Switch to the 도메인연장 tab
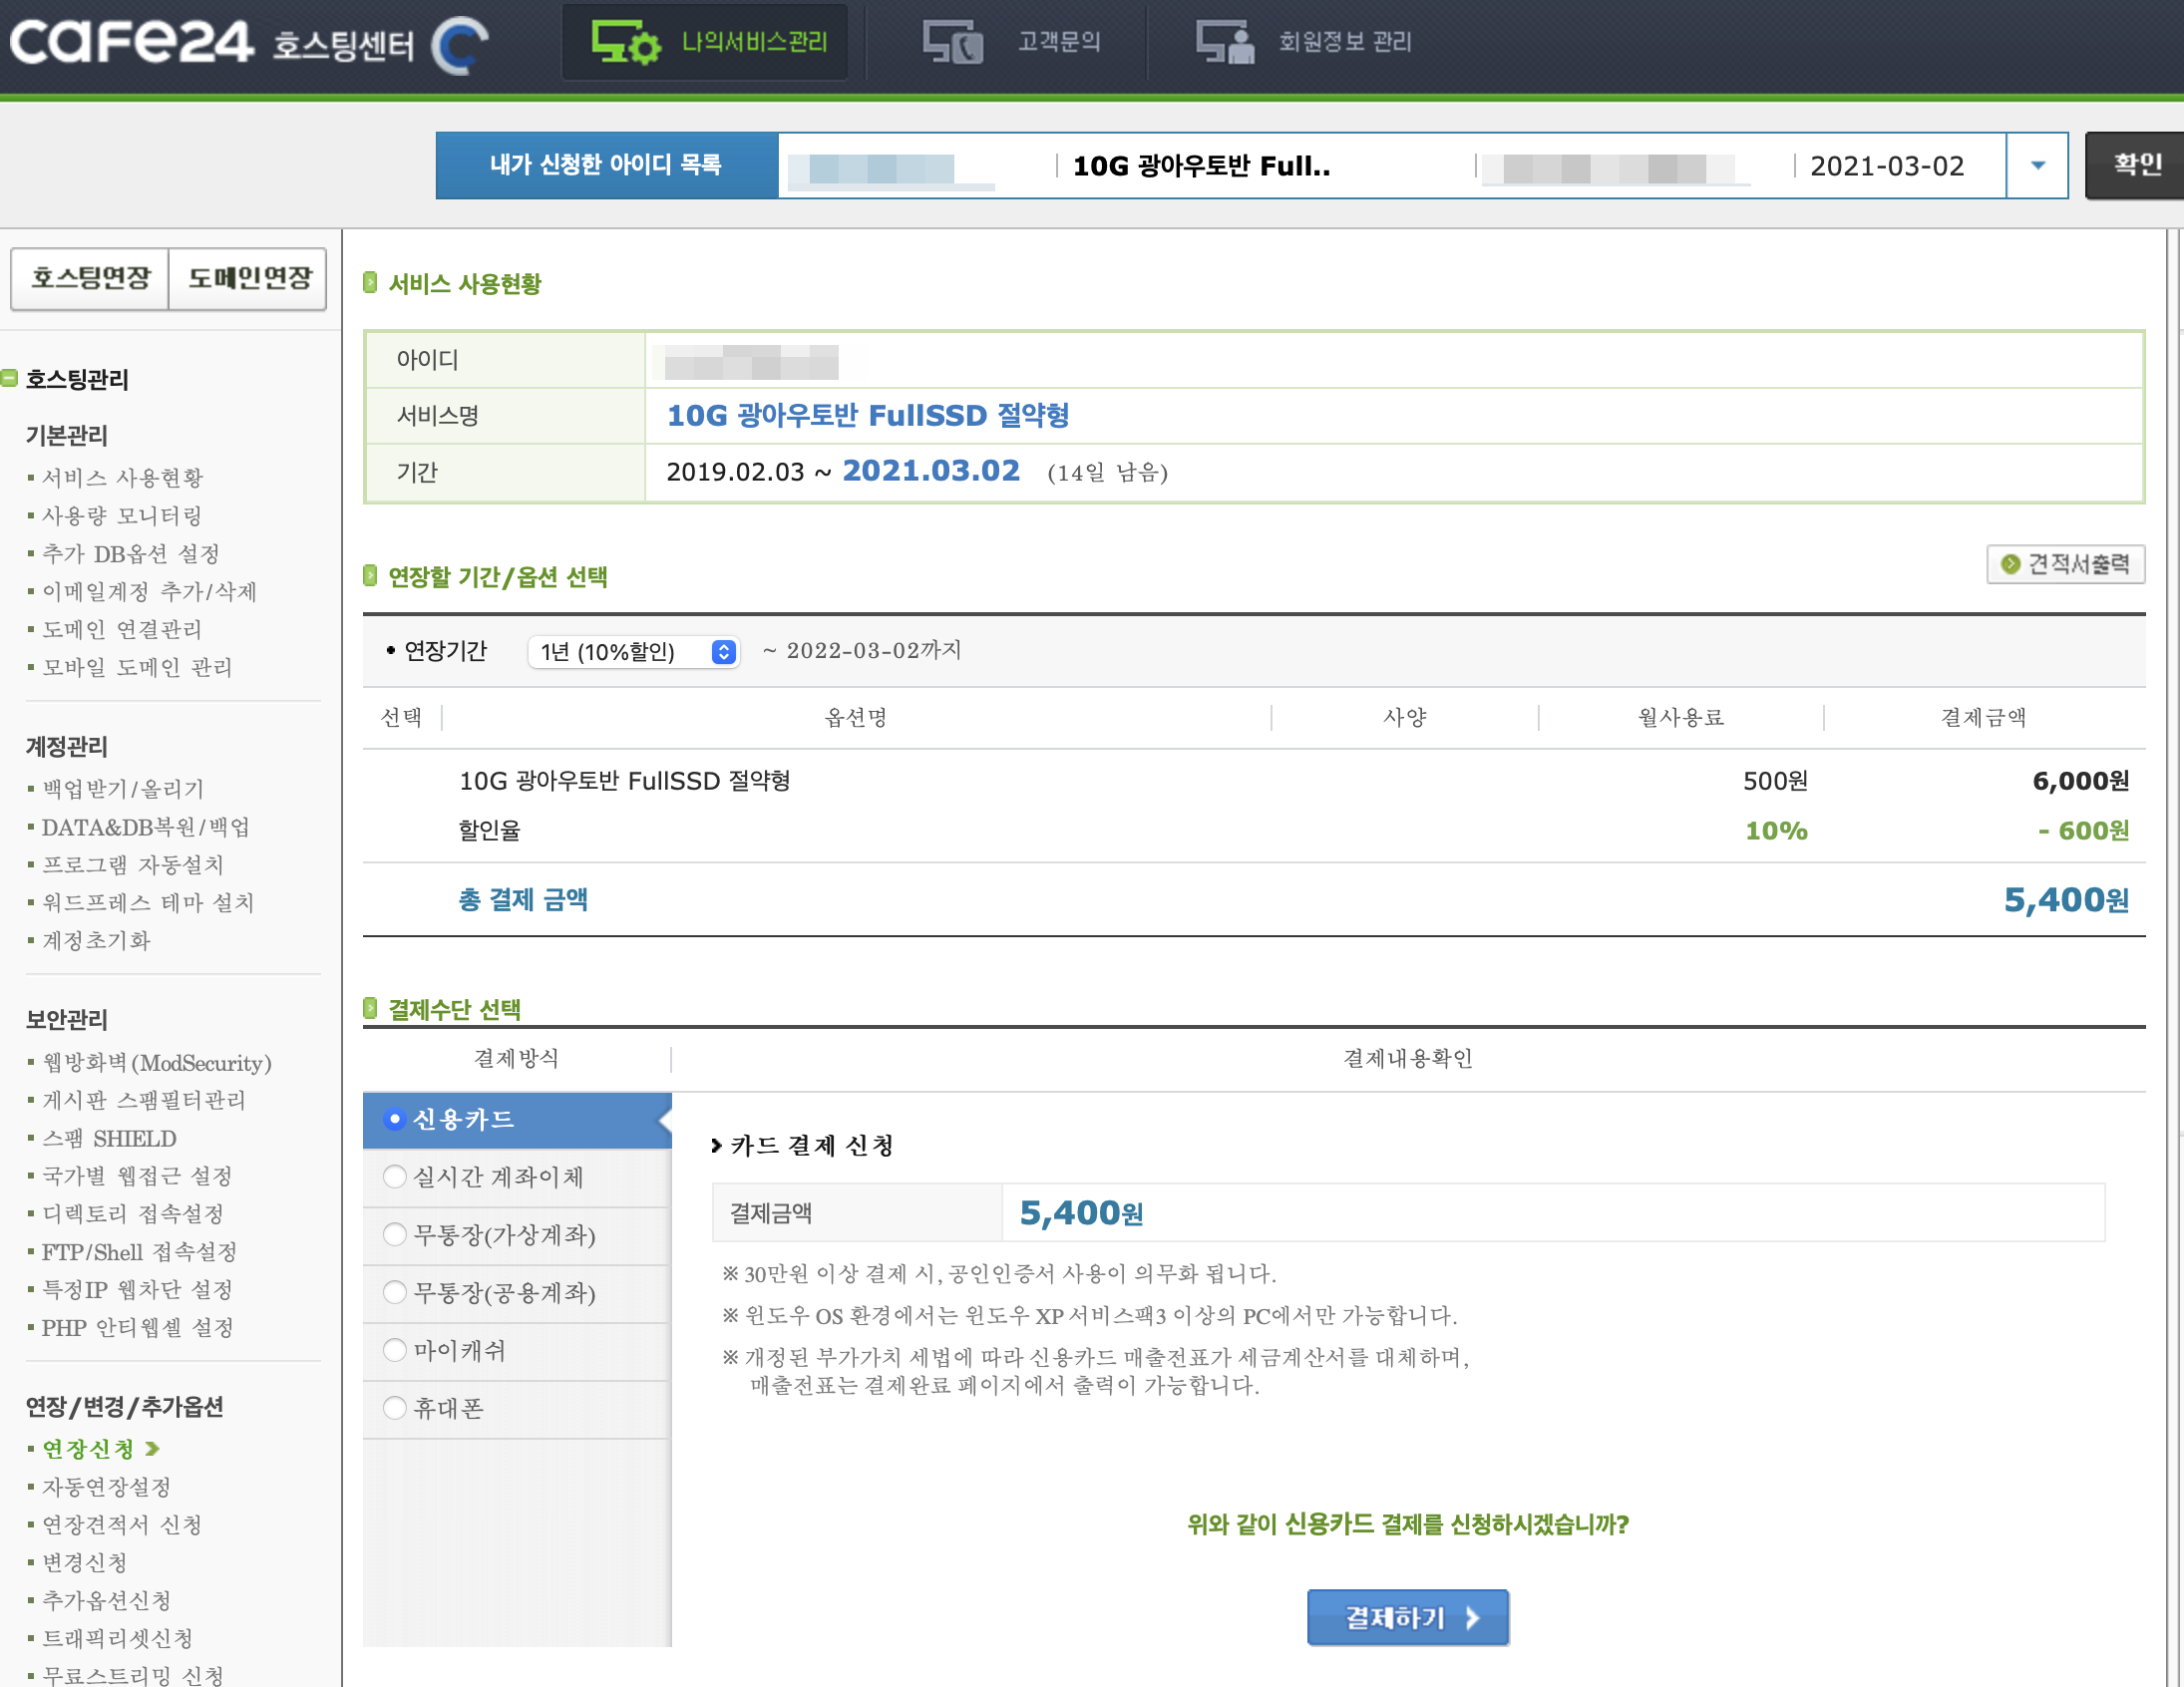 point(249,278)
